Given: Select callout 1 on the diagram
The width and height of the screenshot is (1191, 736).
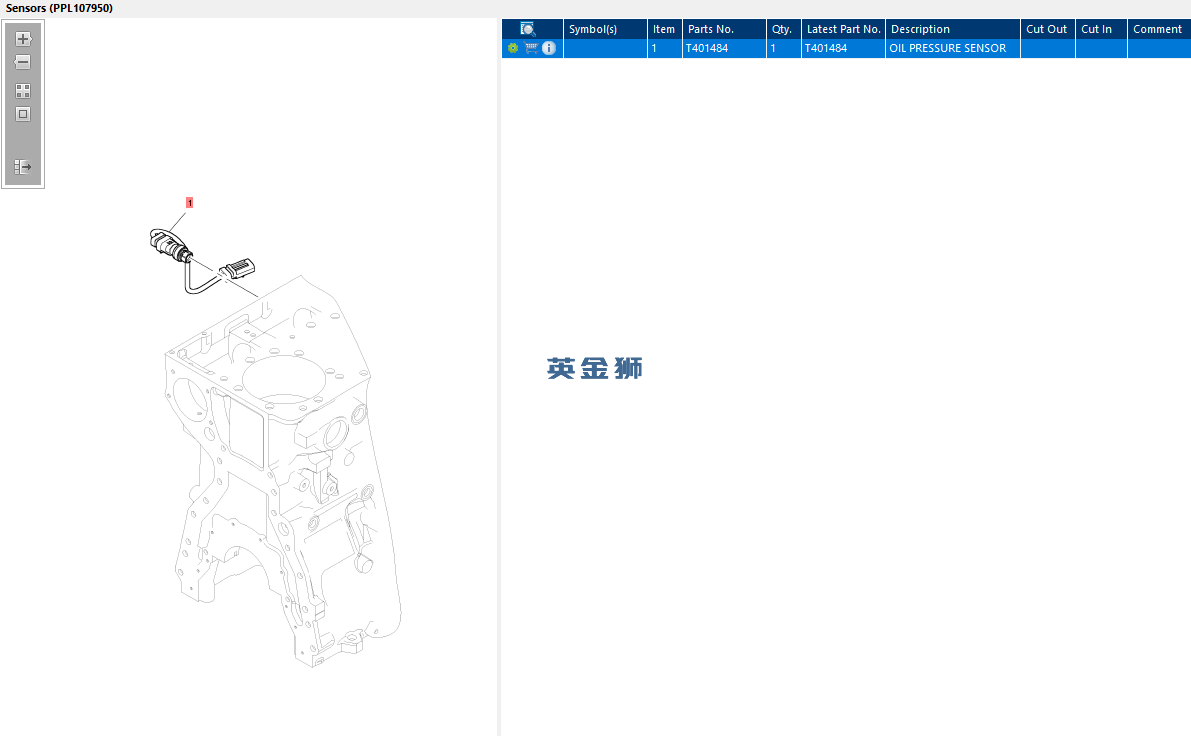Looking at the screenshot, I should [x=189, y=203].
